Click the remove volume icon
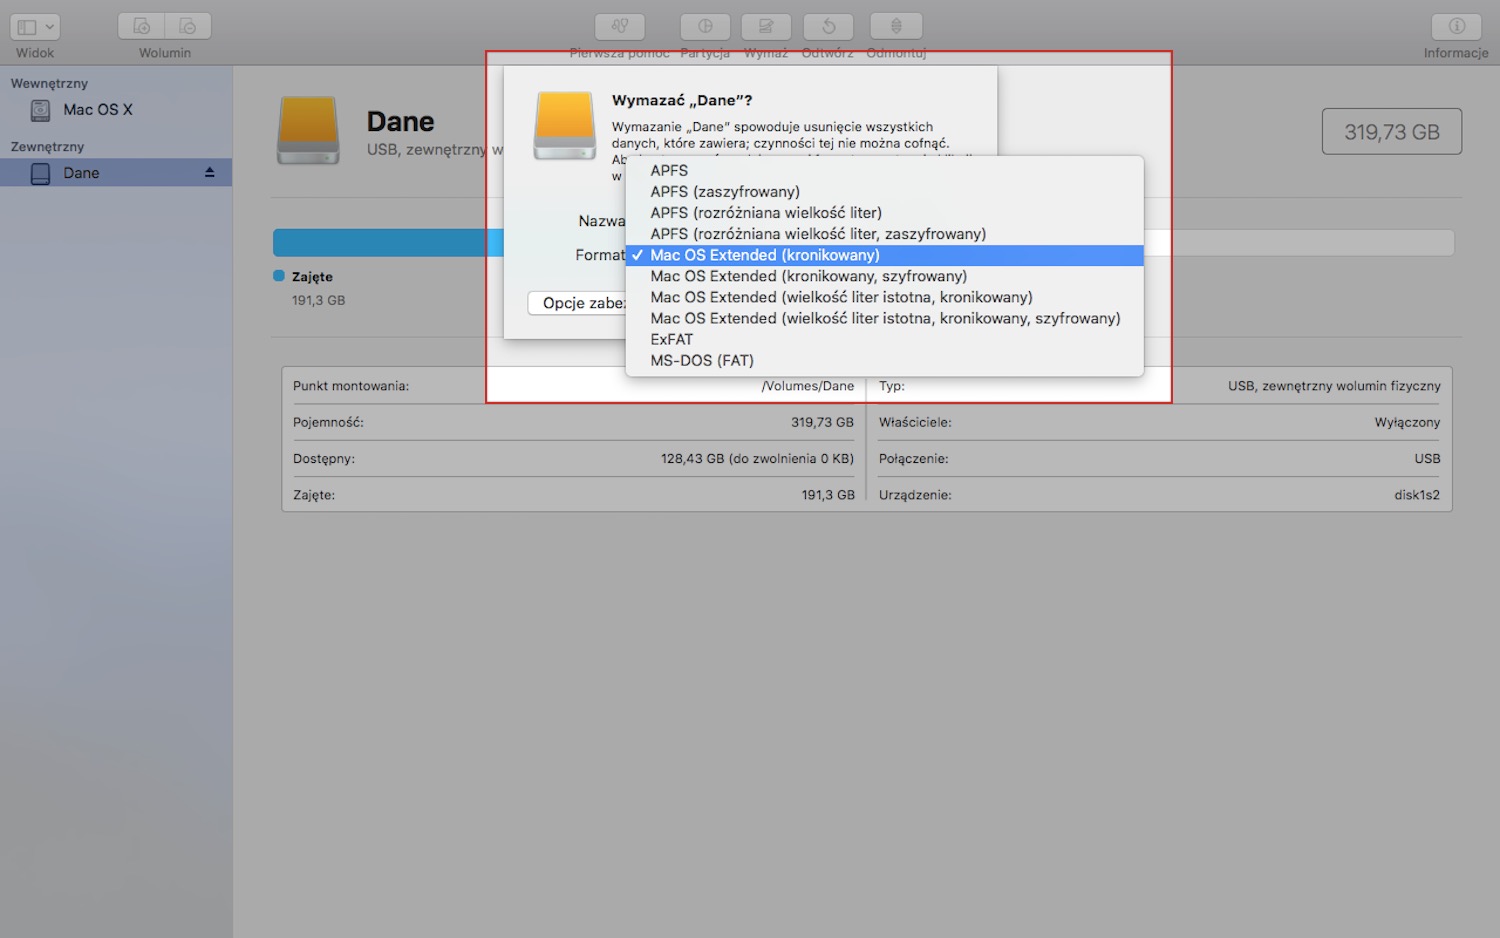The height and width of the screenshot is (938, 1500). click(x=188, y=27)
